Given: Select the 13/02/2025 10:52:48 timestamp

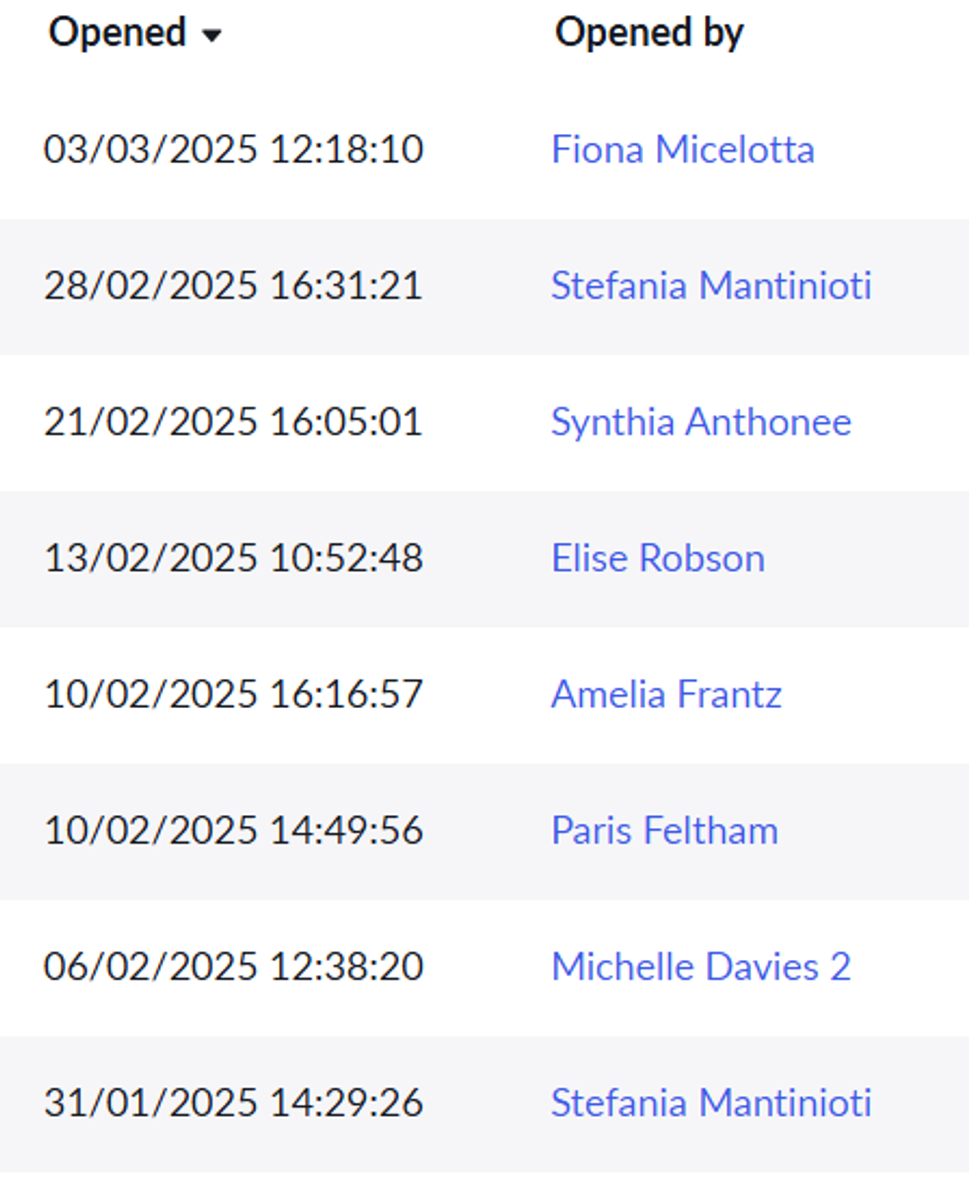Looking at the screenshot, I should coord(233,558).
